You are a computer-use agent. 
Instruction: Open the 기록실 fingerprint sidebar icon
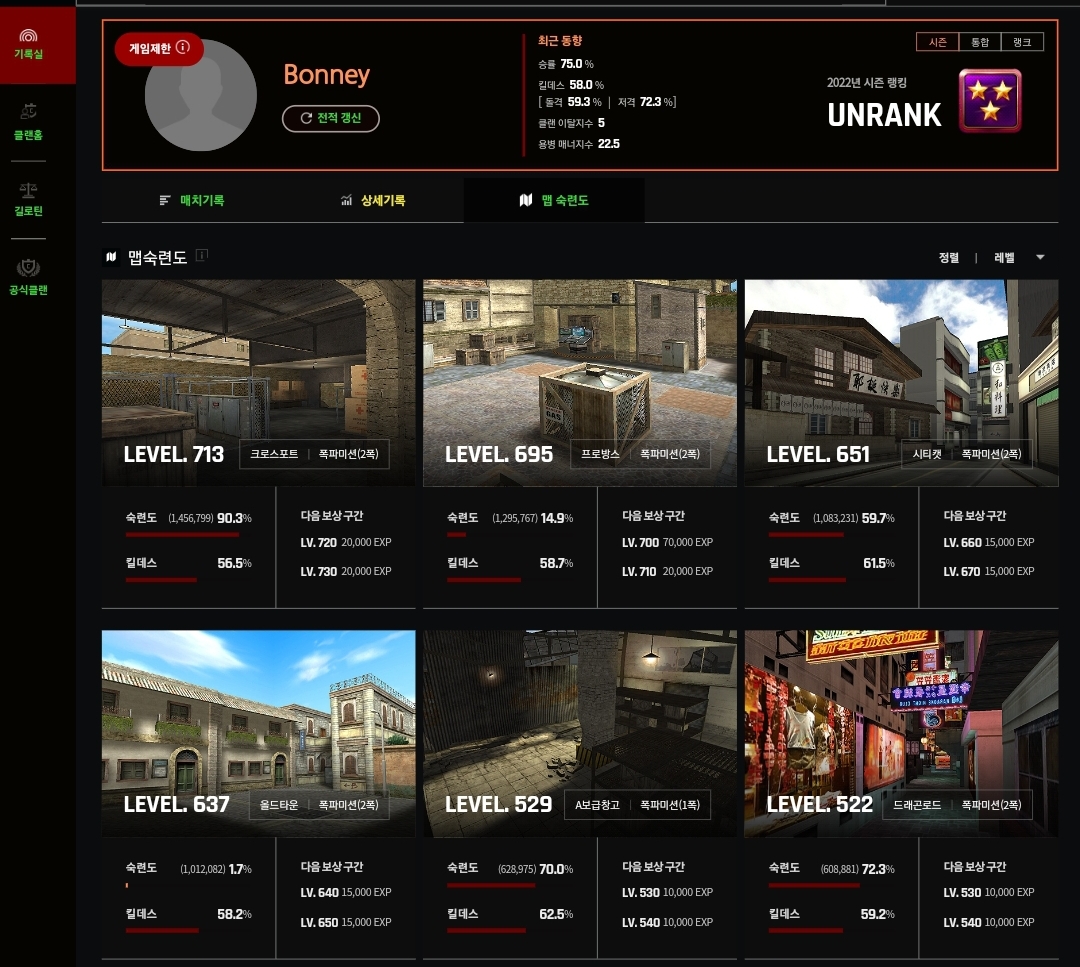click(x=28, y=37)
